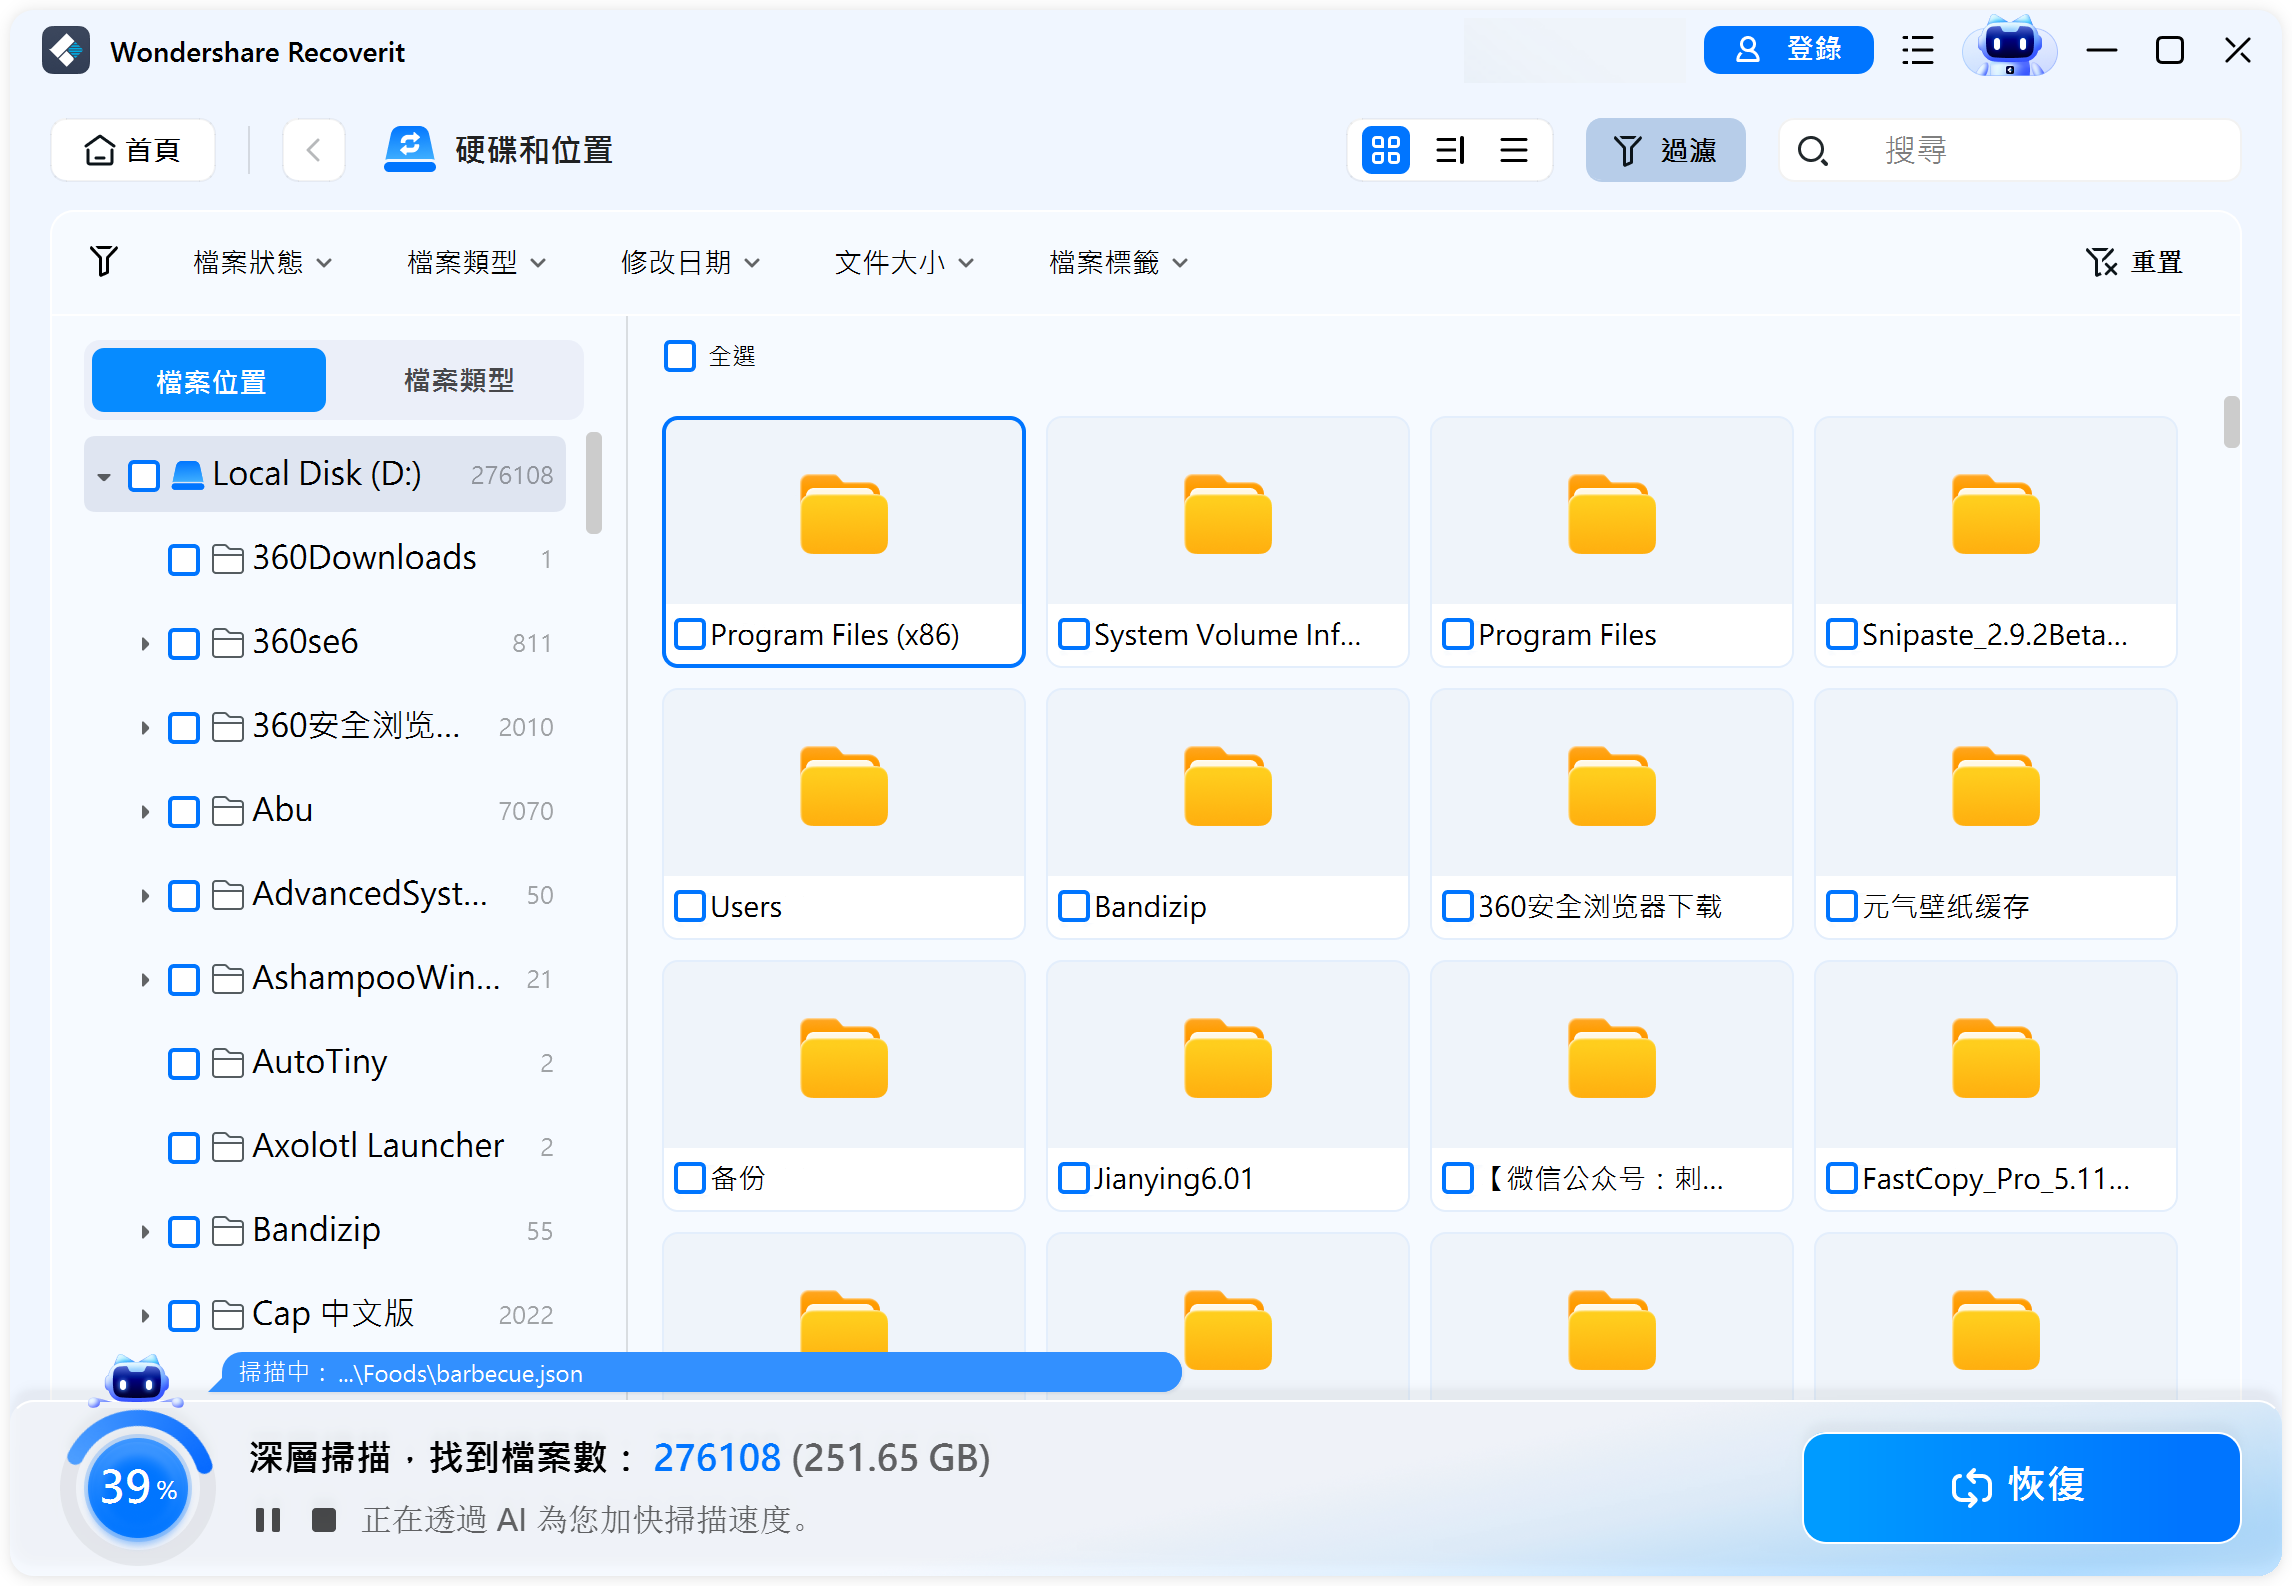
Task: Click the 恢復 recover button
Action: coord(2021,1487)
